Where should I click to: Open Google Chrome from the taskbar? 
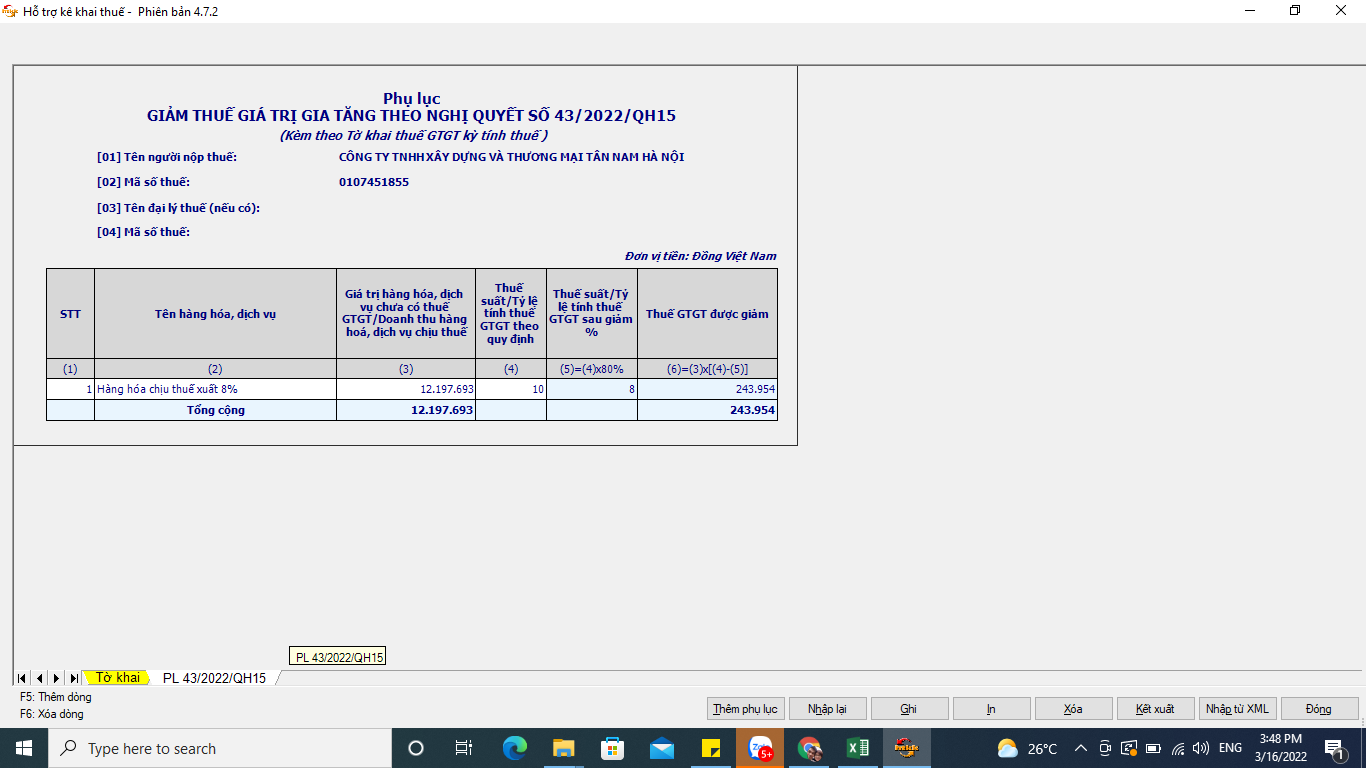809,748
